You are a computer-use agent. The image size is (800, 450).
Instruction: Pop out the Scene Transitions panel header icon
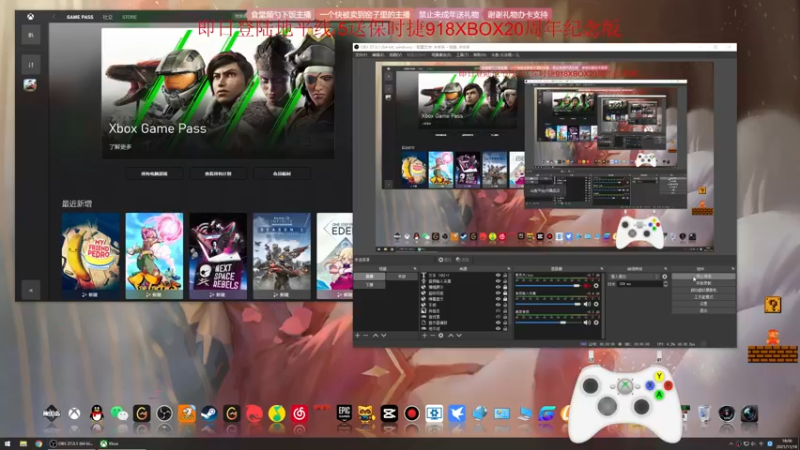(x=665, y=269)
